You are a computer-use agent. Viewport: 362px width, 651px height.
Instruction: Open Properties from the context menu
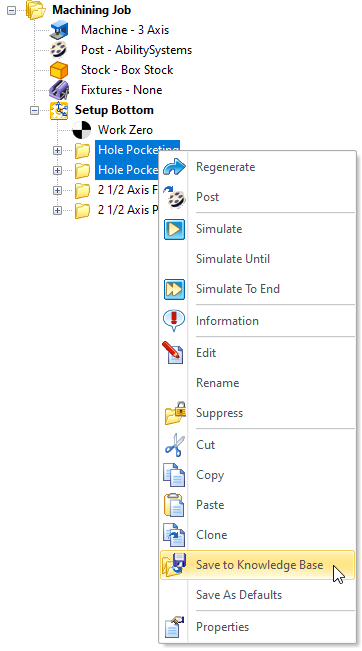(257, 627)
